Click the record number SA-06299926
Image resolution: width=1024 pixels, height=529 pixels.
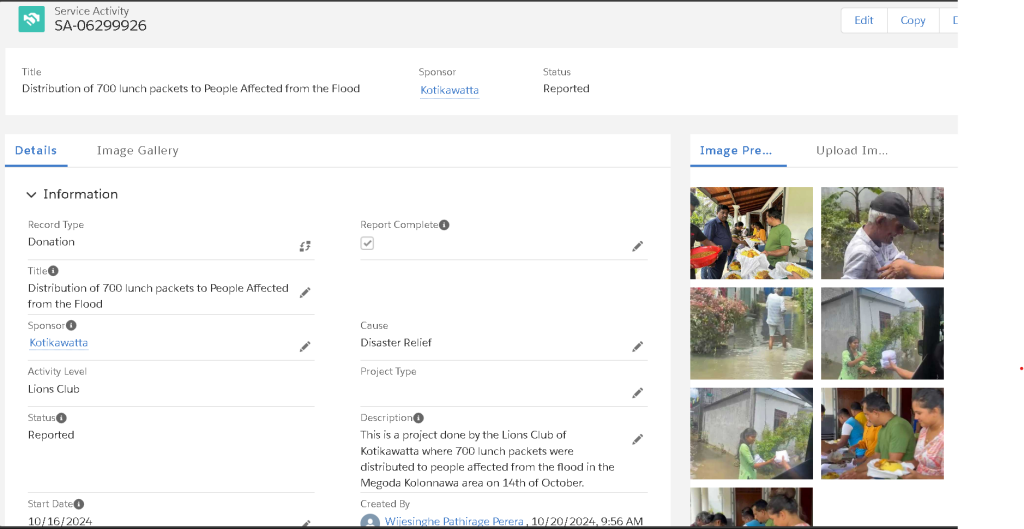tap(101, 26)
